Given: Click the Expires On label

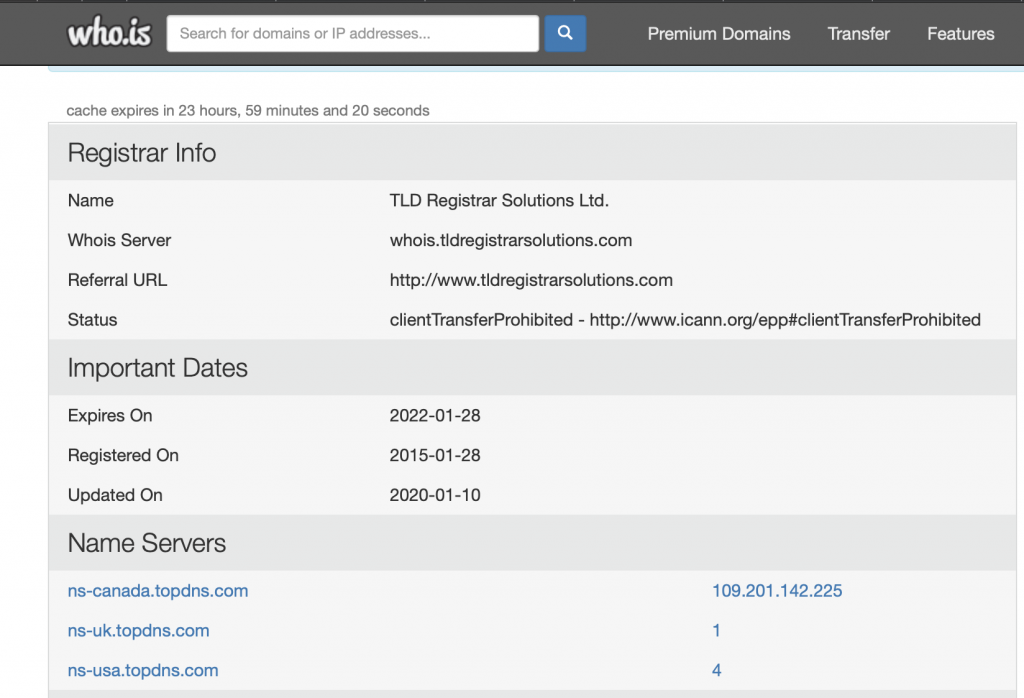Looking at the screenshot, I should [x=110, y=416].
